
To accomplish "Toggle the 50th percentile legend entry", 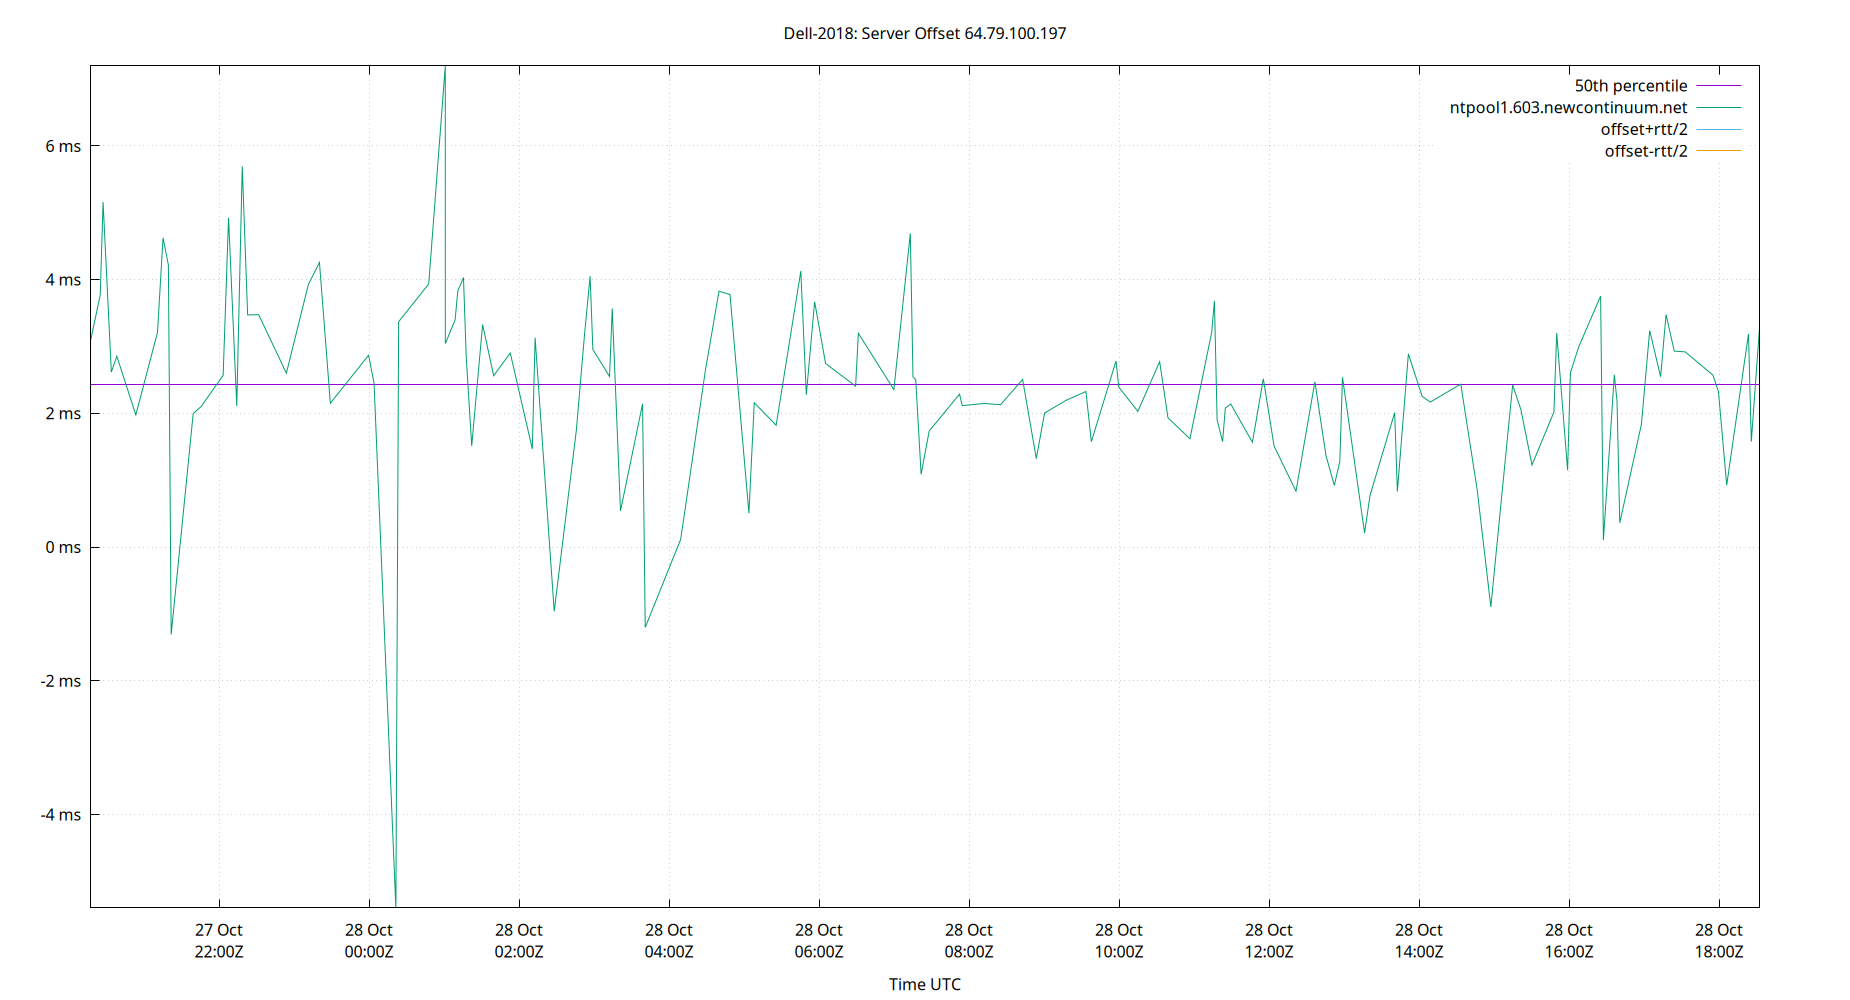I will tap(1630, 85).
